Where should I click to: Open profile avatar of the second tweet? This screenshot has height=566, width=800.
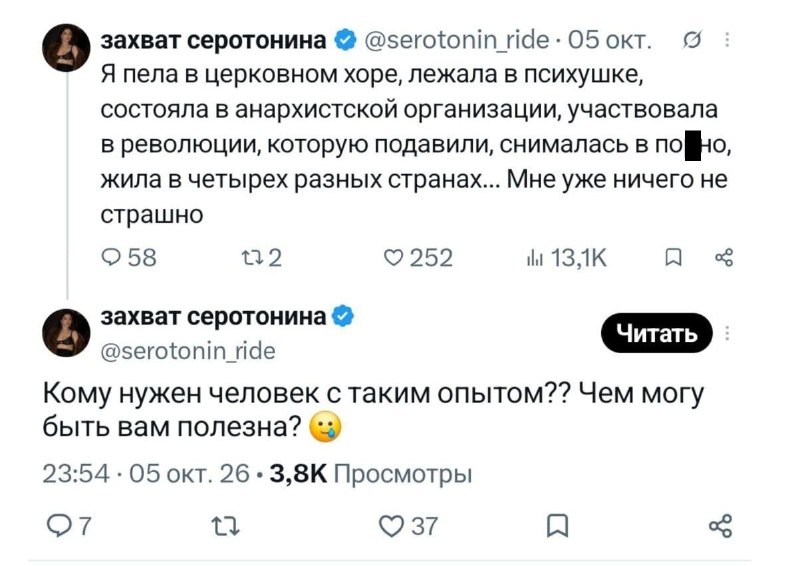(x=66, y=333)
